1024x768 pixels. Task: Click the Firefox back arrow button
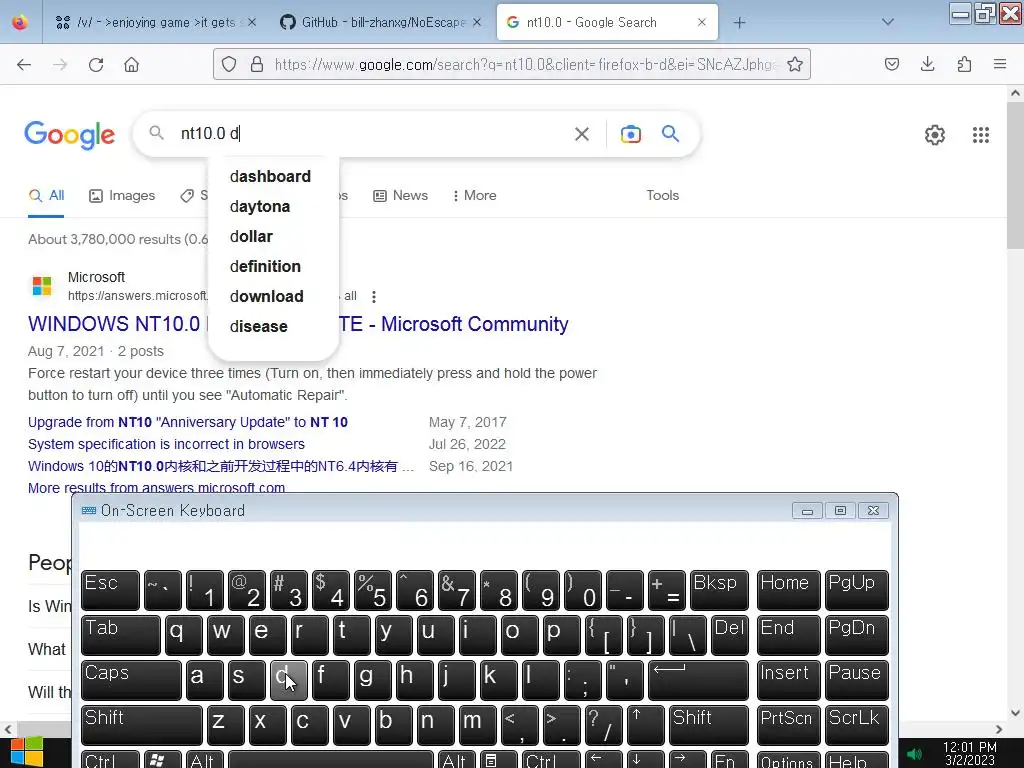pyautogui.click(x=24, y=65)
